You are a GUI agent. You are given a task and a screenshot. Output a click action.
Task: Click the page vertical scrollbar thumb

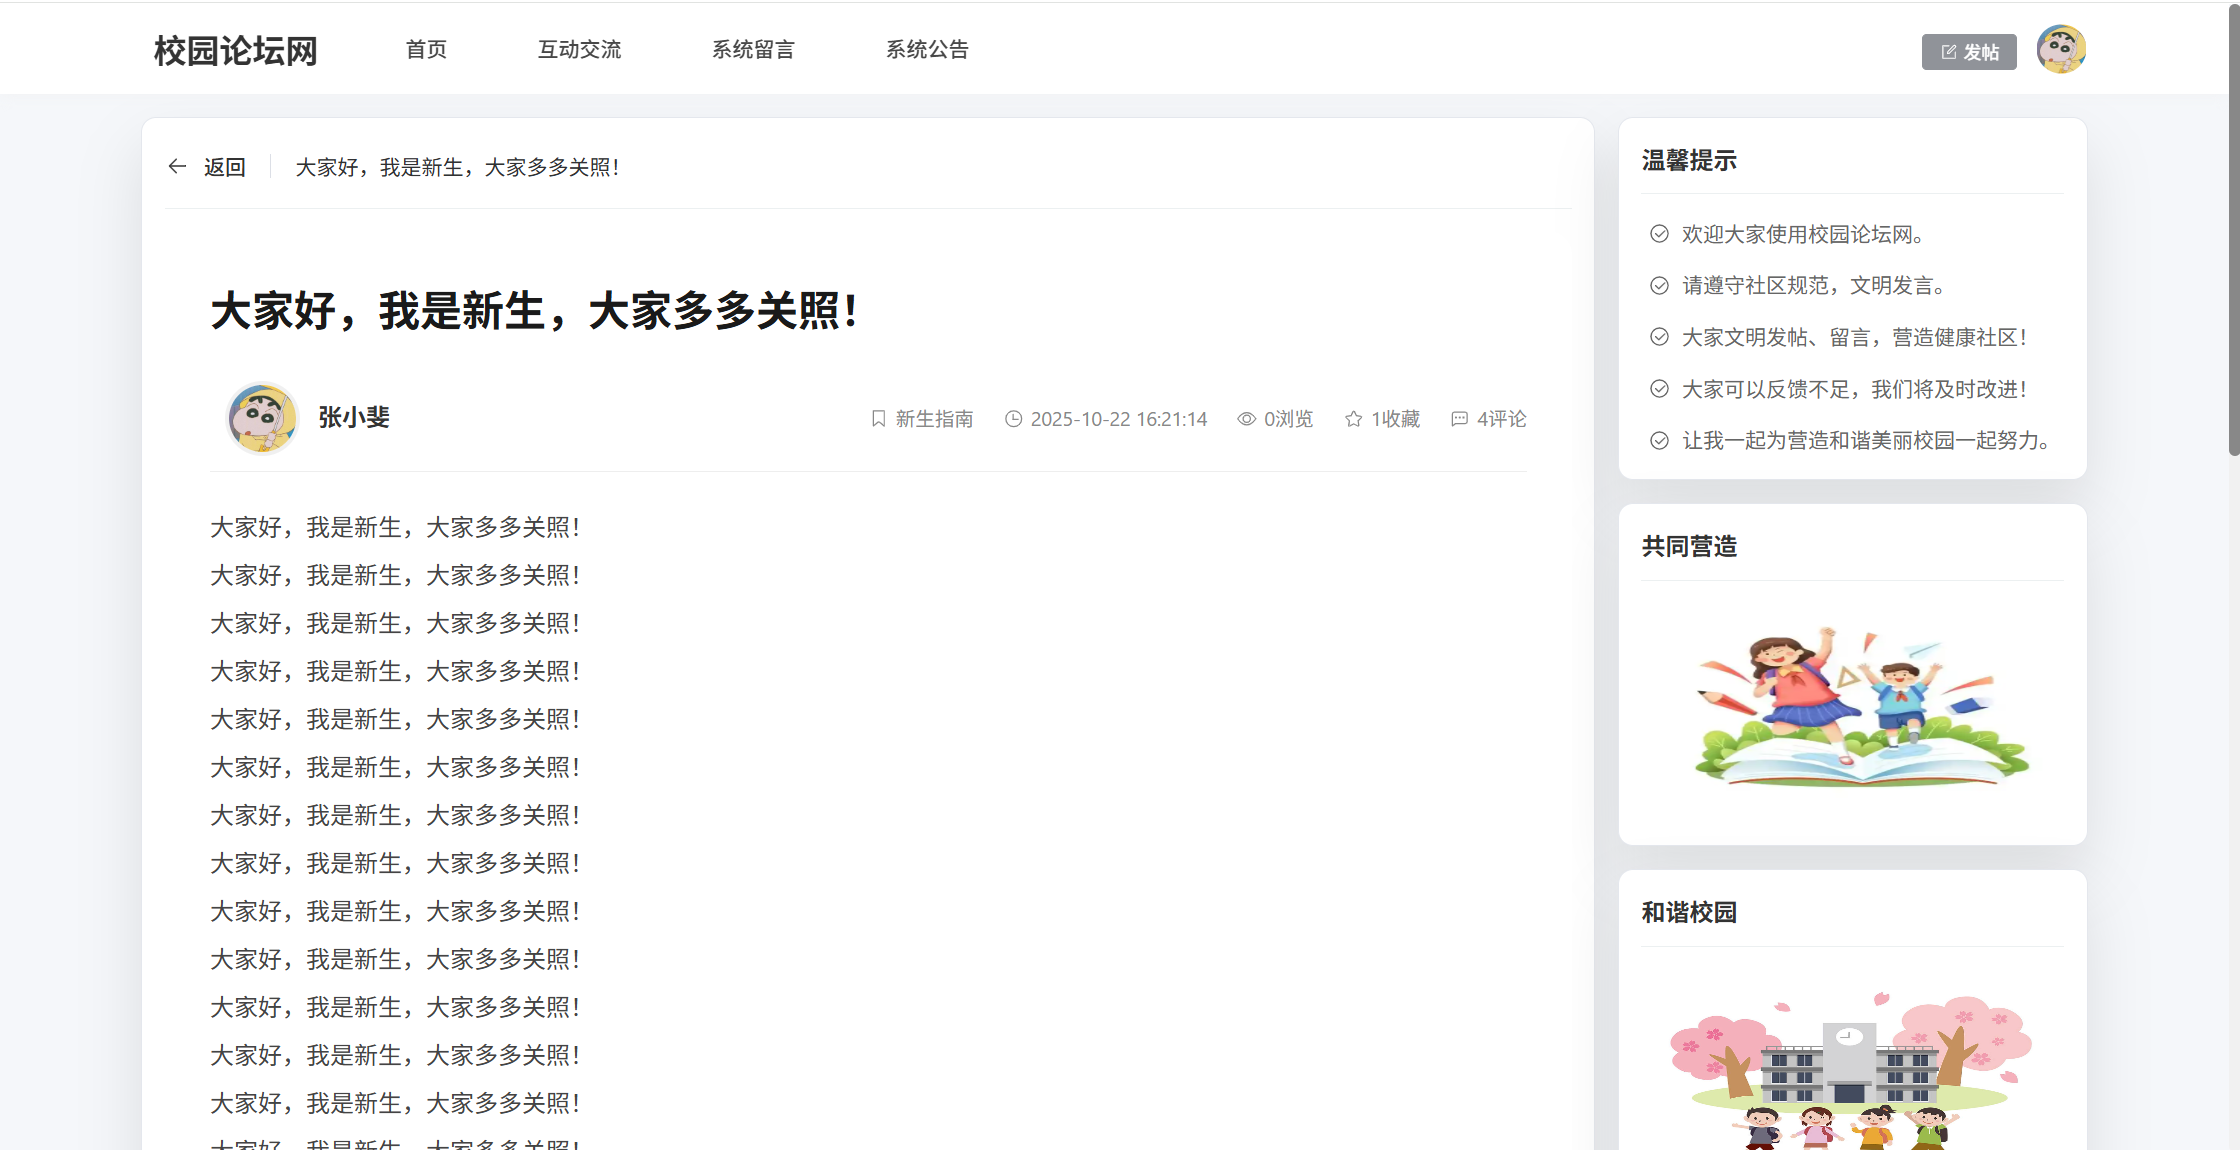2233,230
